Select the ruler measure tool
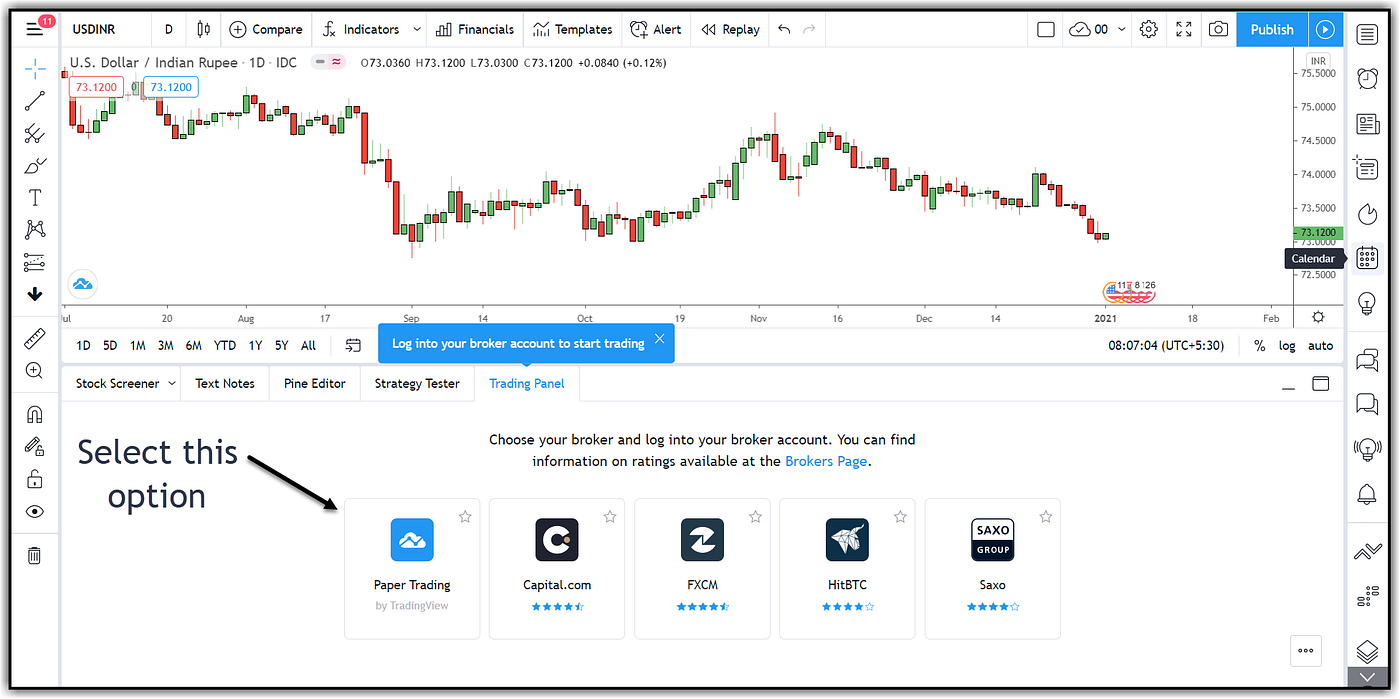Image resolution: width=1400 pixels, height=699 pixels. pos(34,341)
